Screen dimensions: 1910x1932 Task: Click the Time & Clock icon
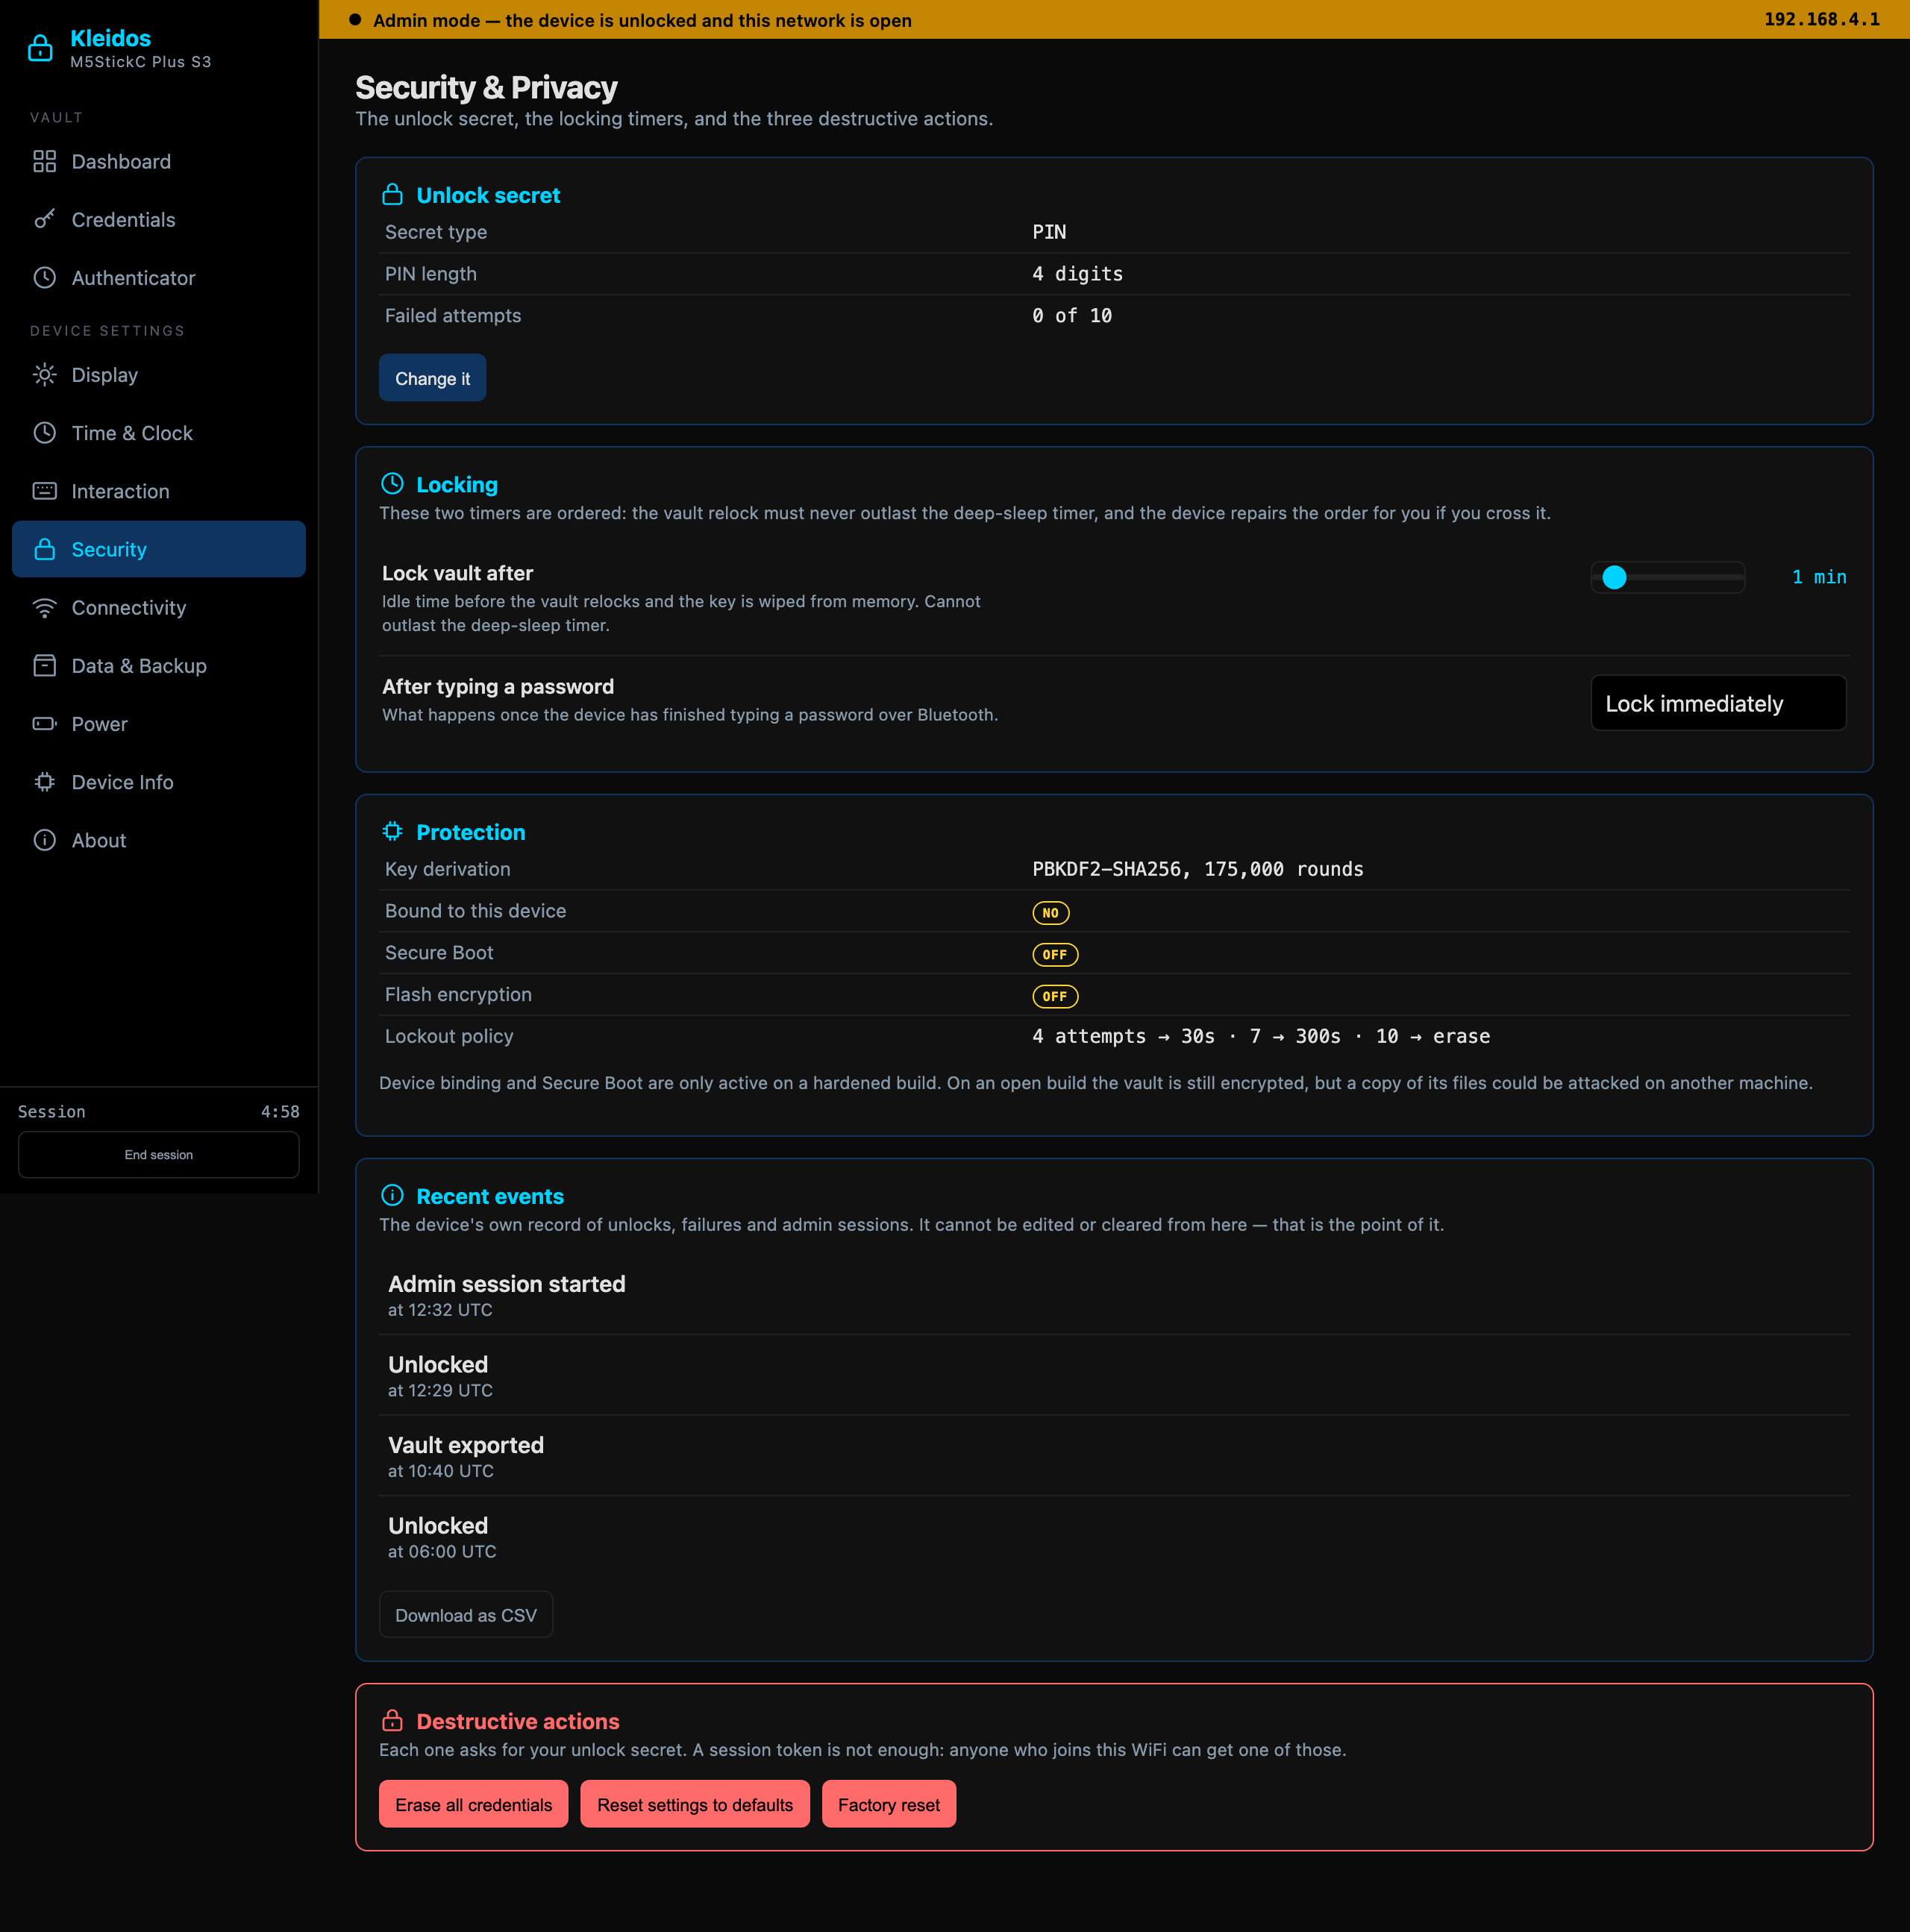point(44,433)
